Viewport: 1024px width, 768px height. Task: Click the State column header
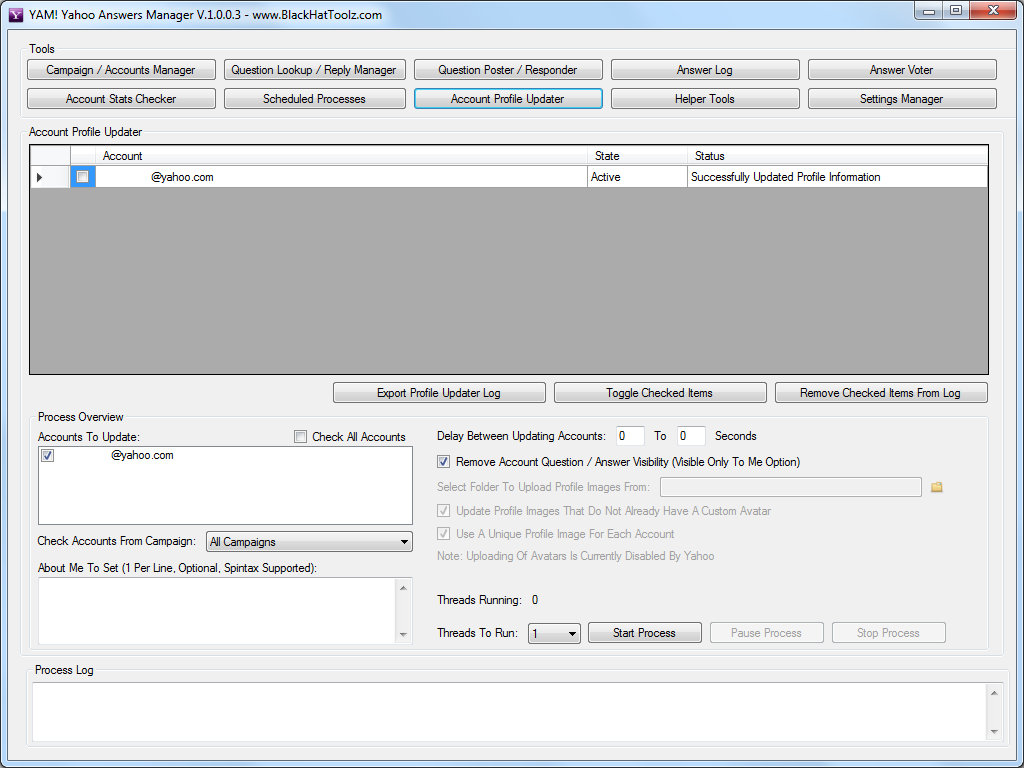tap(637, 155)
